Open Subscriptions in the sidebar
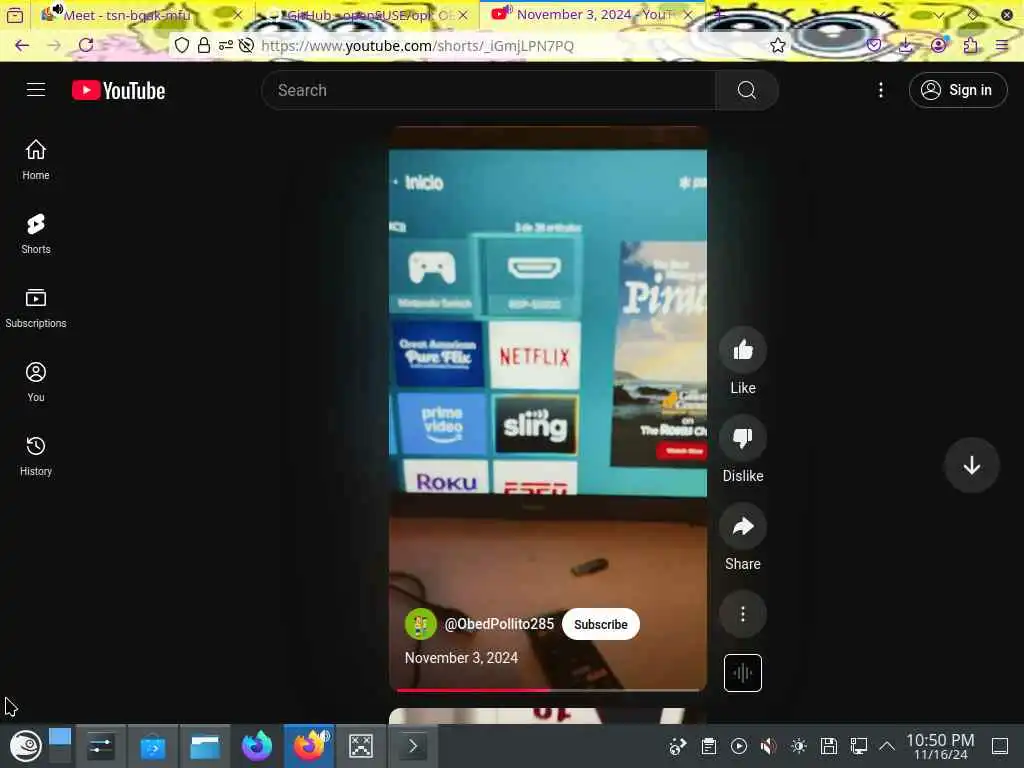Viewport: 1024px width, 768px height. pyautogui.click(x=36, y=308)
